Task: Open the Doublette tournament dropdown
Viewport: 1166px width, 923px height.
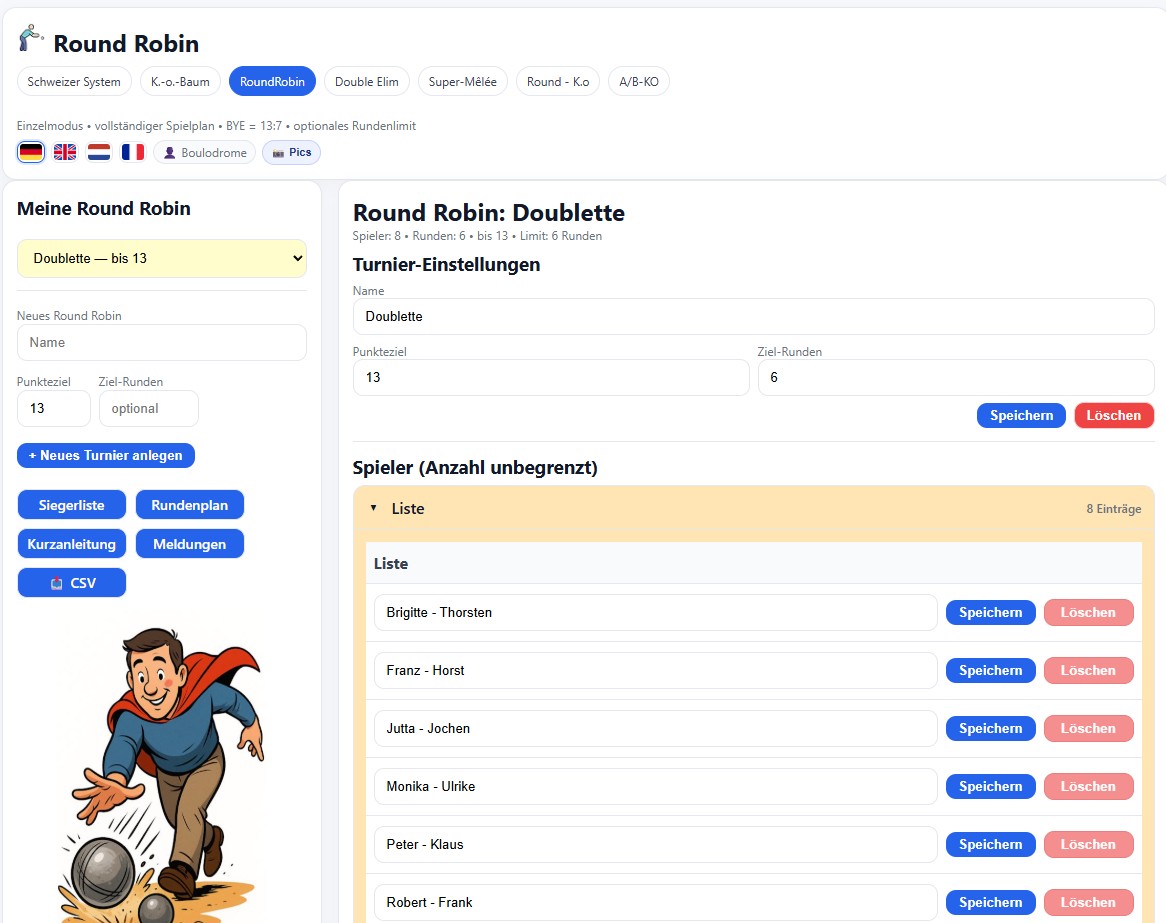Action: [x=162, y=258]
